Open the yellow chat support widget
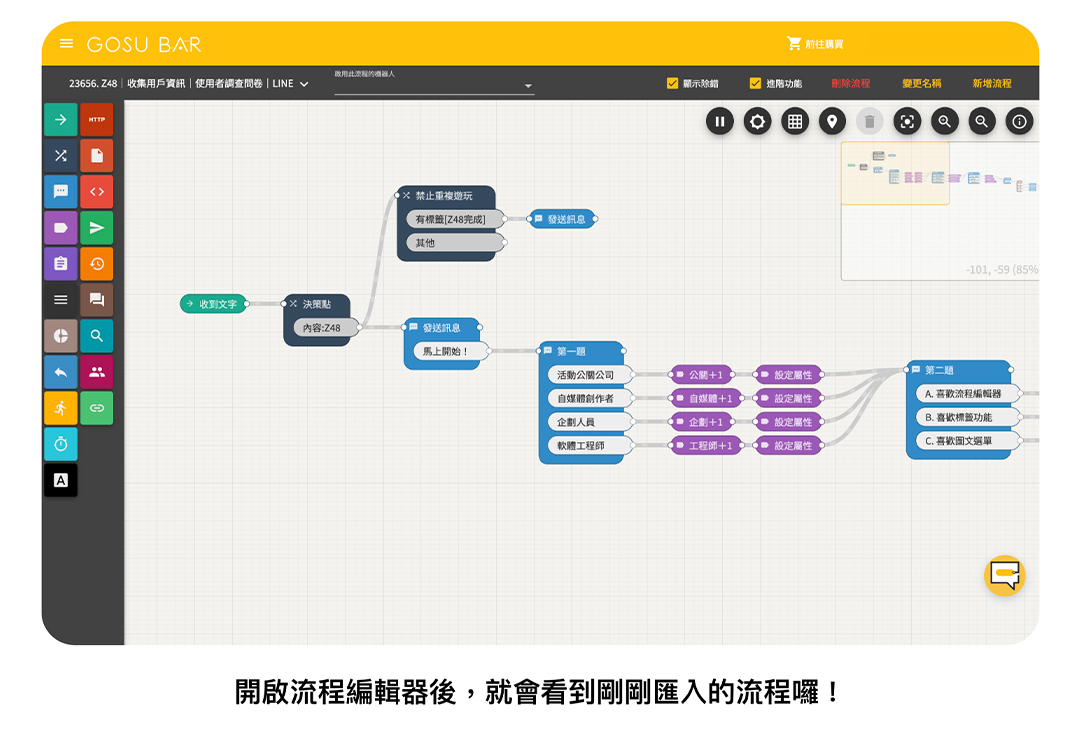1080x733 pixels. pos(1004,575)
